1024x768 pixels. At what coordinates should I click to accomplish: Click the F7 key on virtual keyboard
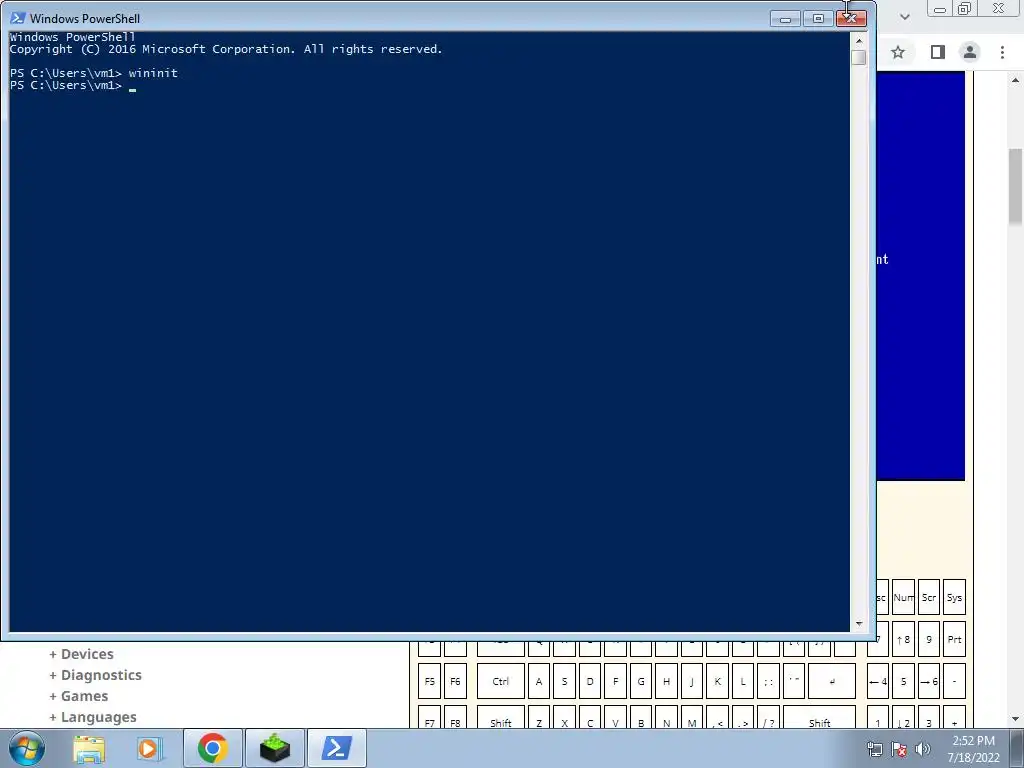430,718
